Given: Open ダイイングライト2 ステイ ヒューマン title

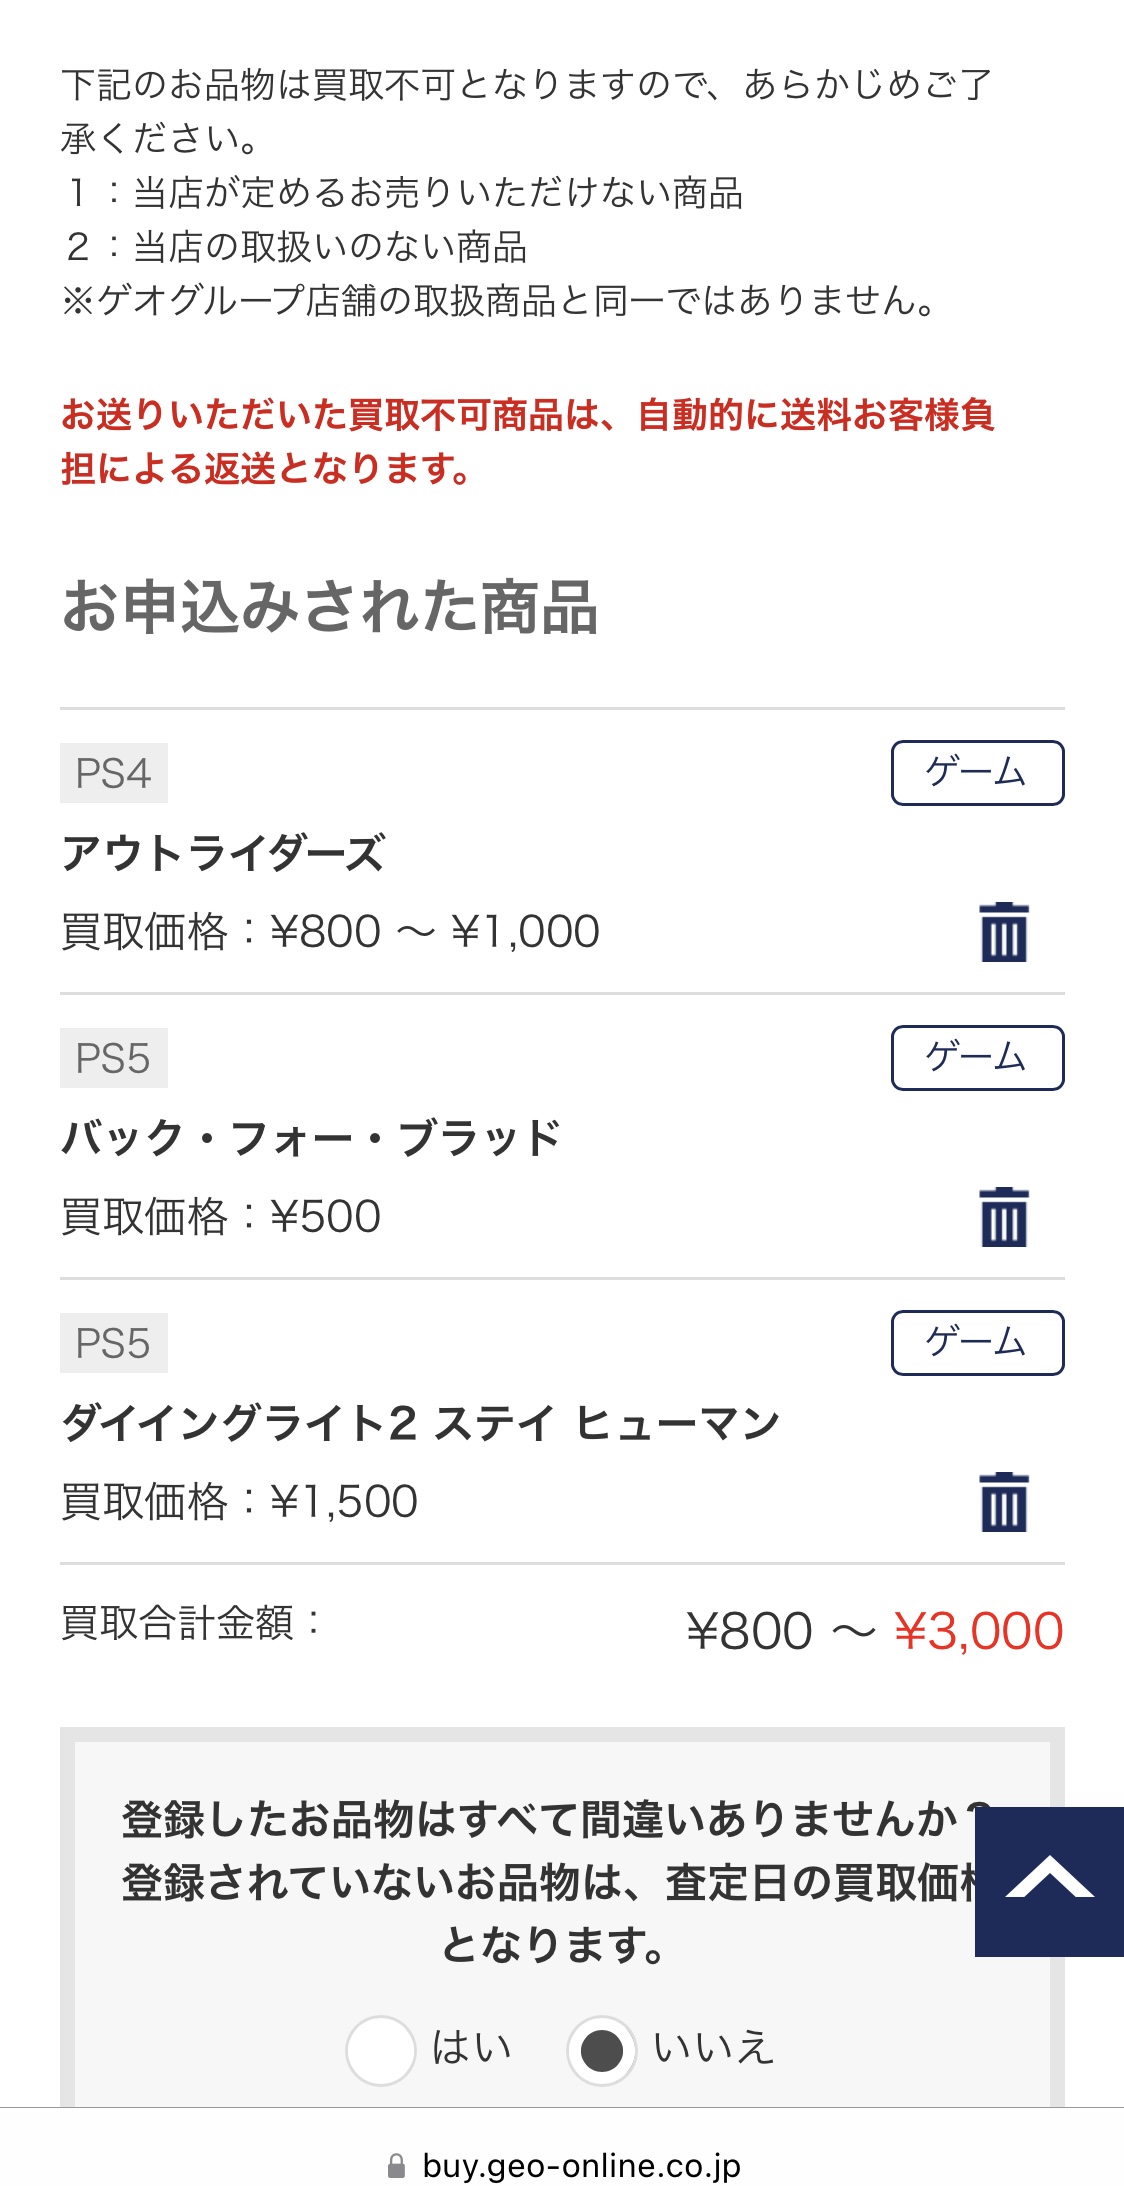Looking at the screenshot, I should [x=420, y=1424].
